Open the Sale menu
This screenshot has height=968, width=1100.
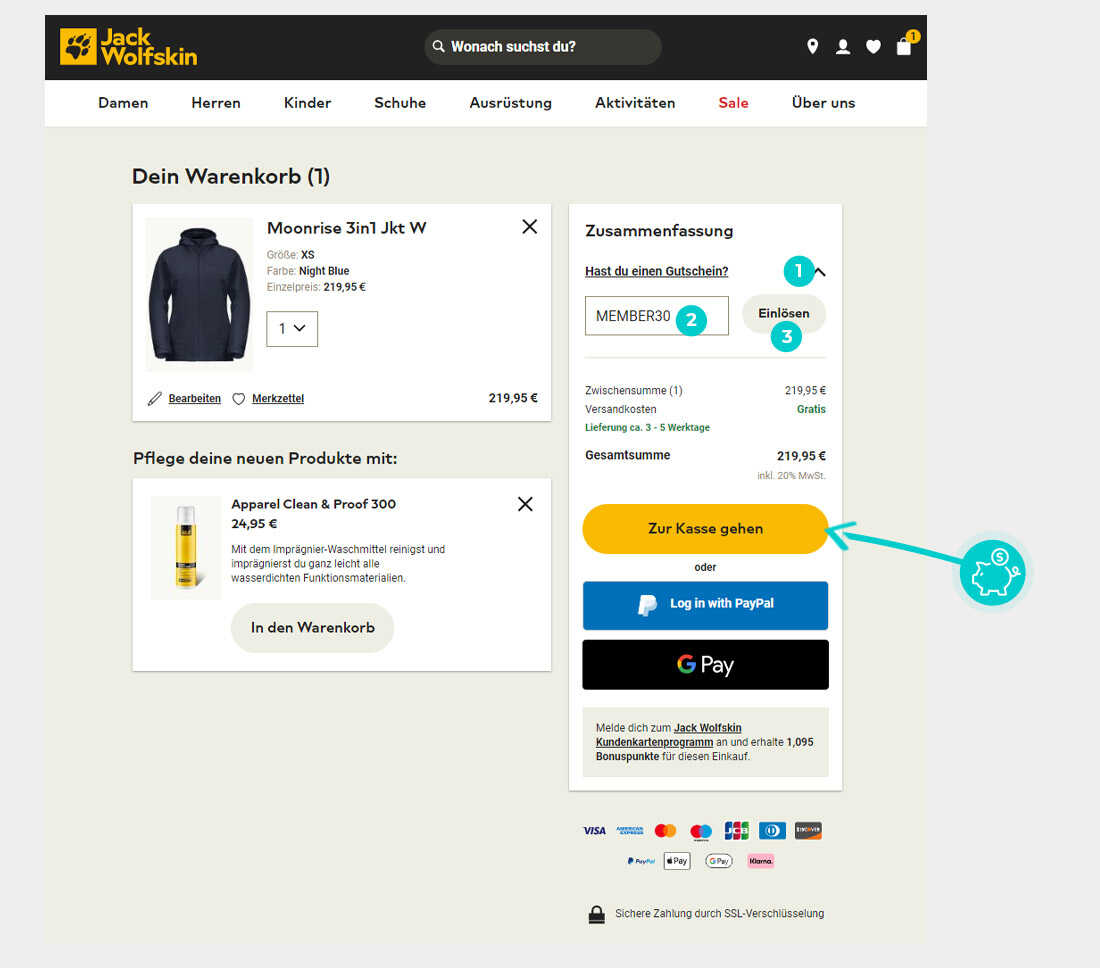[x=733, y=102]
